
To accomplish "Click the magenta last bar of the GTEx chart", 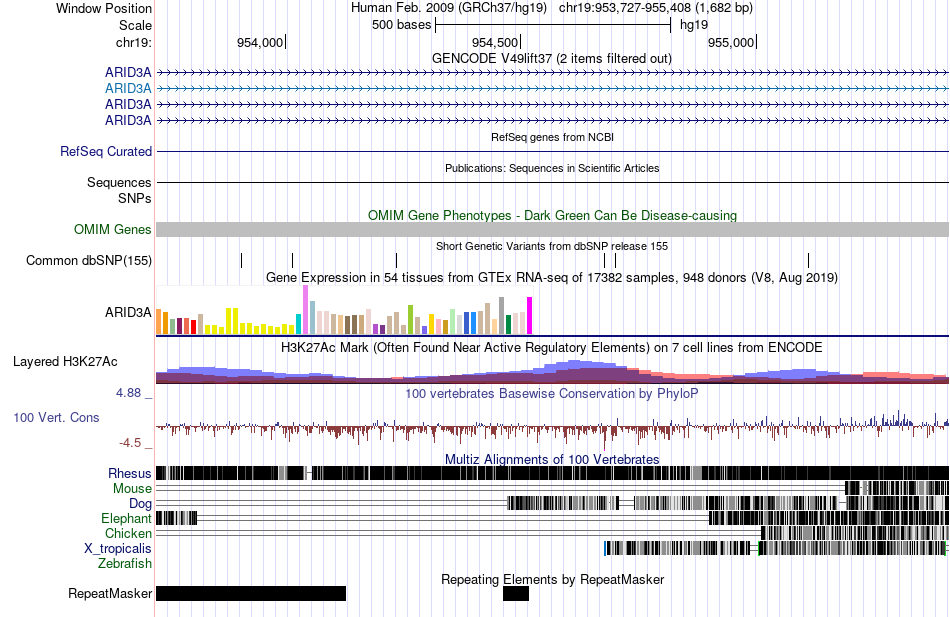I will pos(530,316).
